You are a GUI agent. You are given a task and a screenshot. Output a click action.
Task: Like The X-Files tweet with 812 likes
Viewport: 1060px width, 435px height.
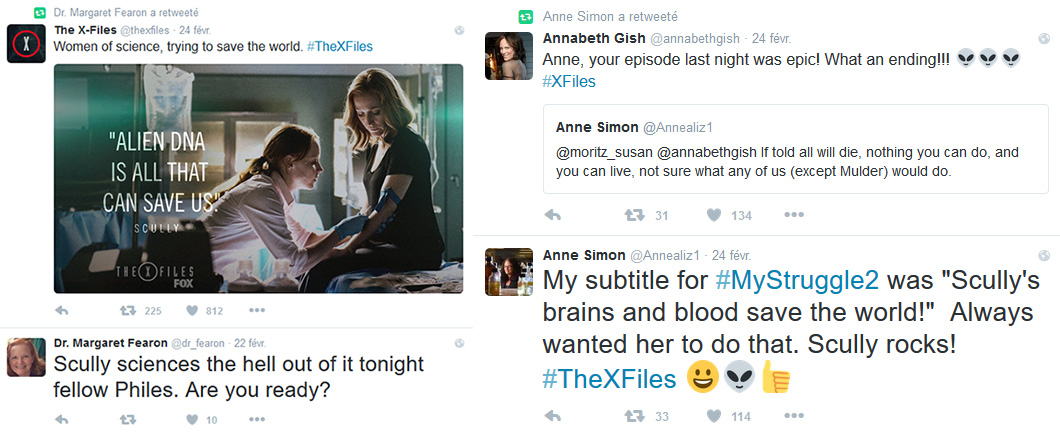[186, 311]
